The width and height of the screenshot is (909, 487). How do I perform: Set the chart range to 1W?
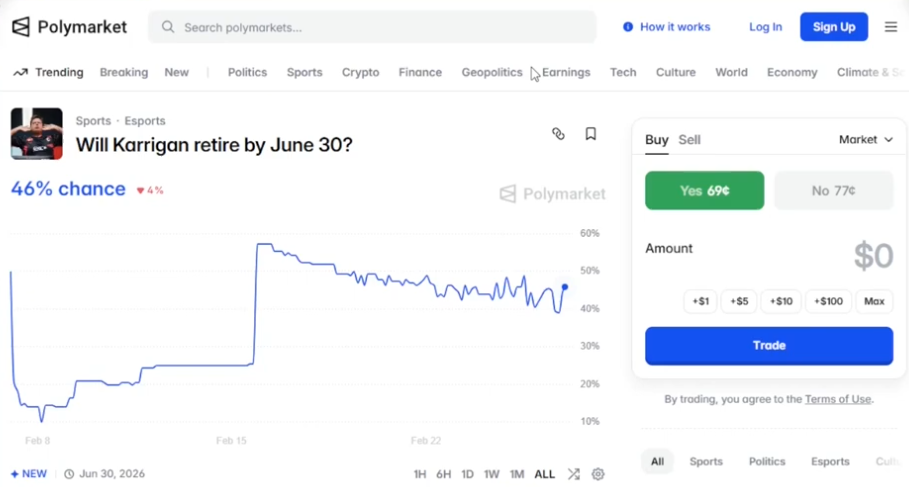point(492,474)
